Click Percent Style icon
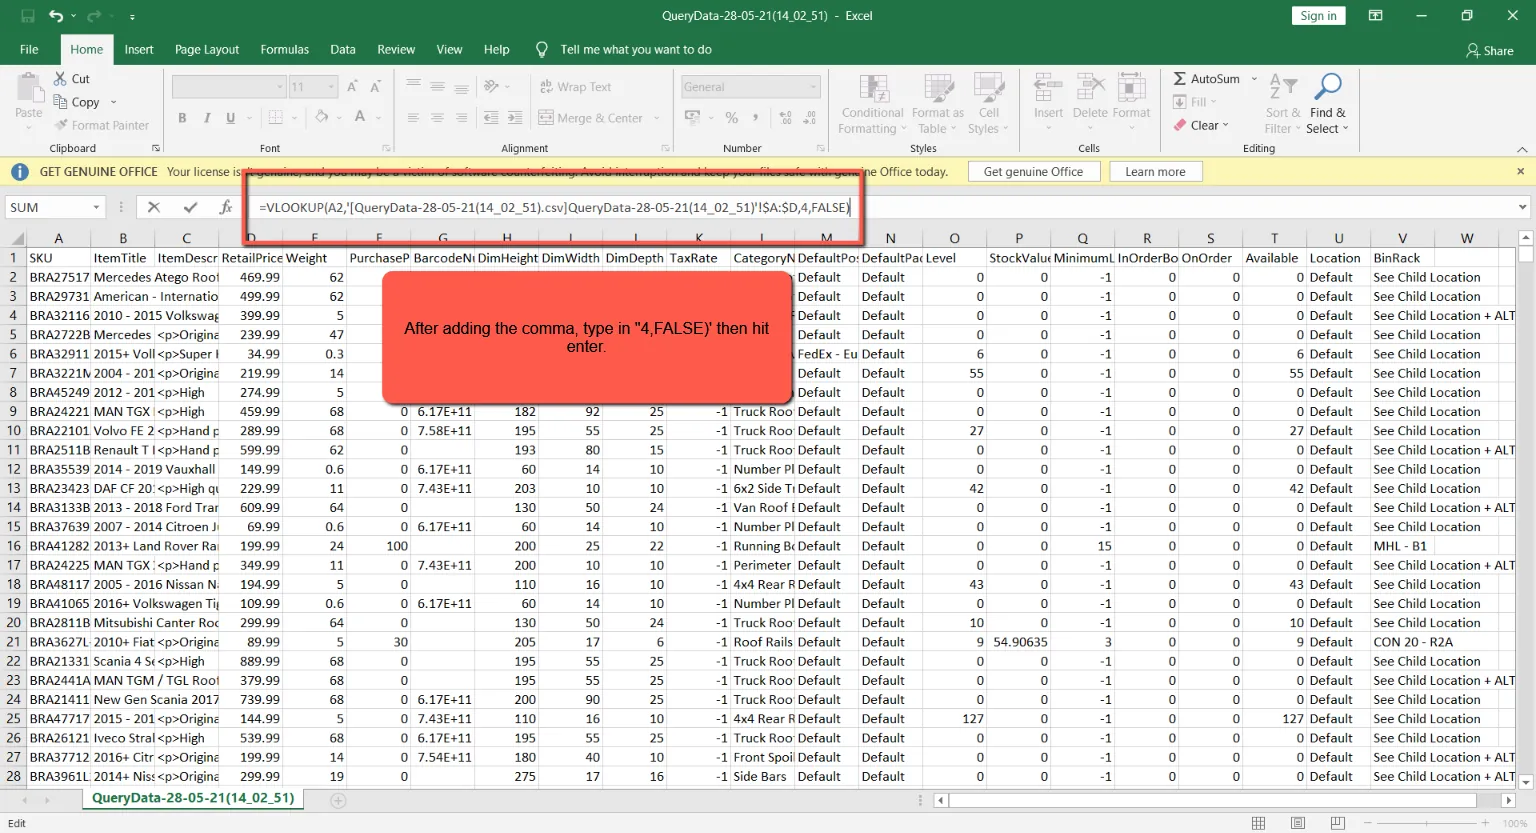 coord(731,118)
